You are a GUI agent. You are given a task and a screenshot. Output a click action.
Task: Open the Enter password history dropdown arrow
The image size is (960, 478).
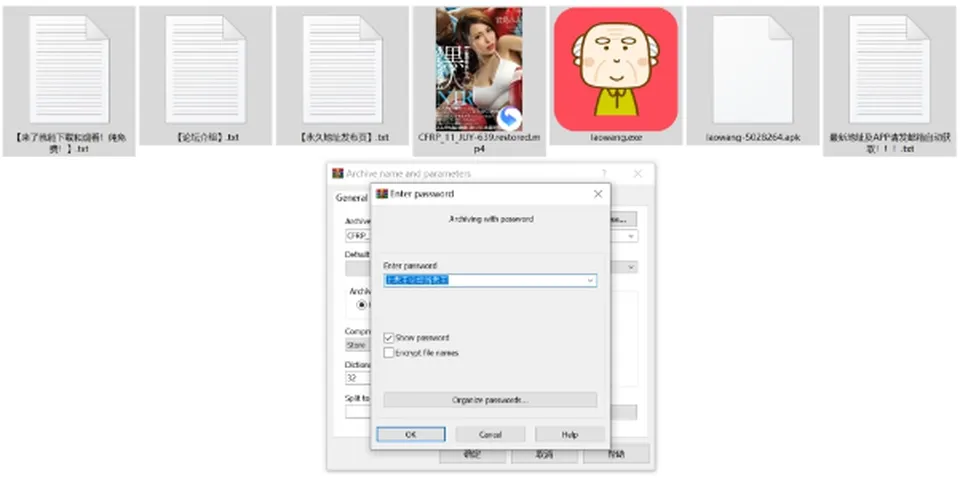[590, 281]
